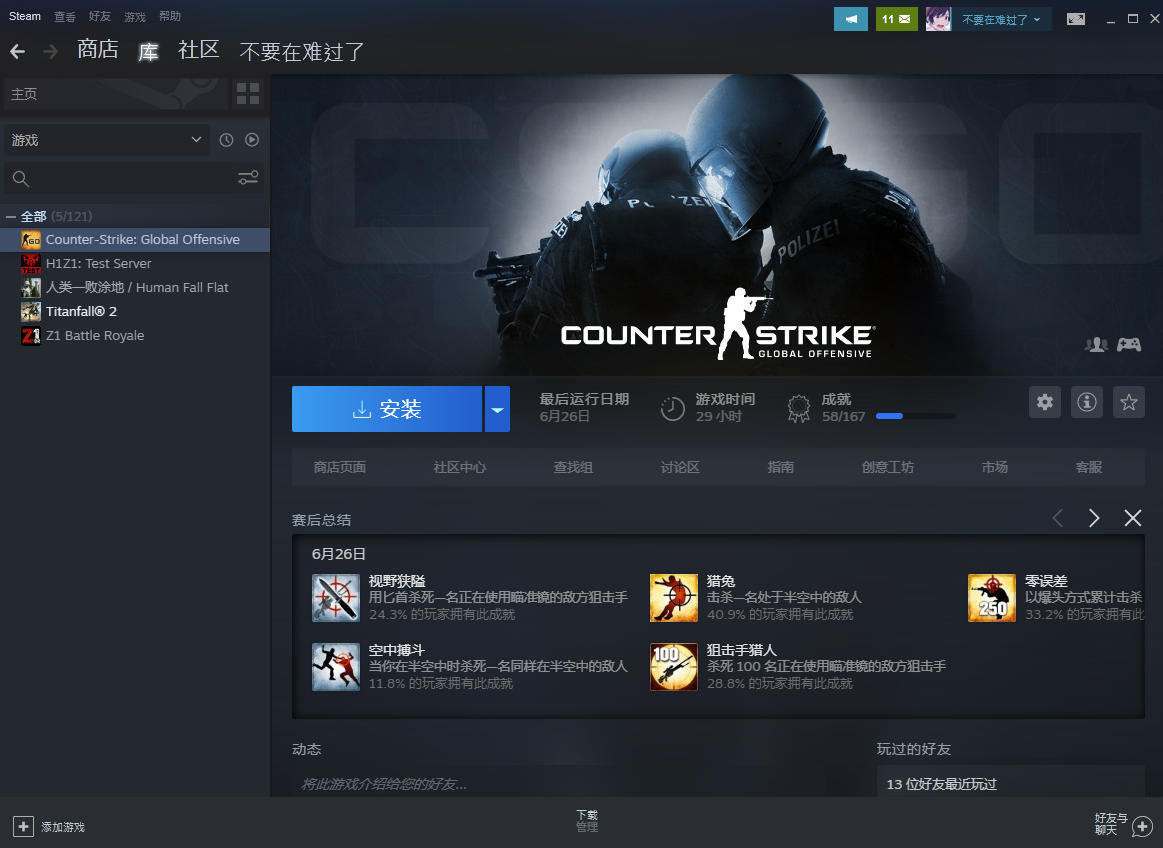This screenshot has width=1163, height=848.
Task: Open the 讨论区 link
Action: 680,467
